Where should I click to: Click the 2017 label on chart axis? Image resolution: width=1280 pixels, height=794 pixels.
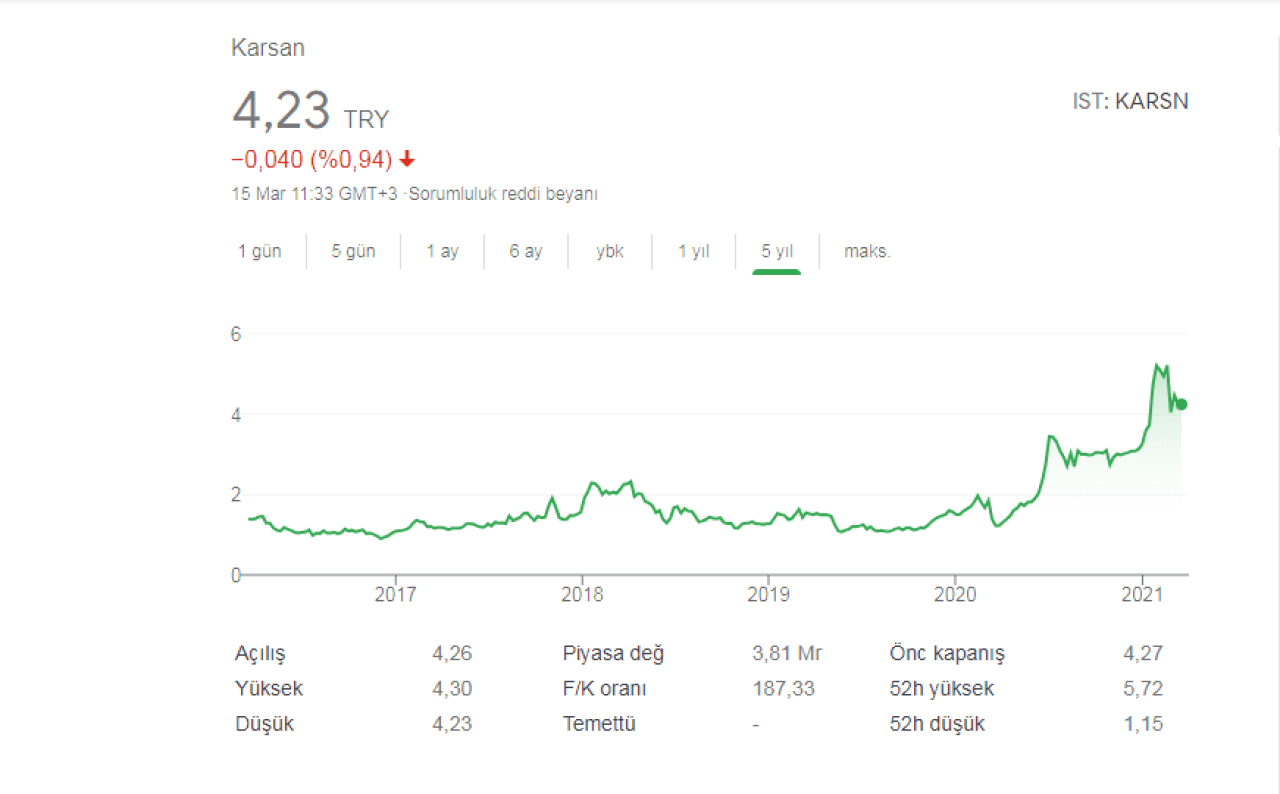(396, 594)
